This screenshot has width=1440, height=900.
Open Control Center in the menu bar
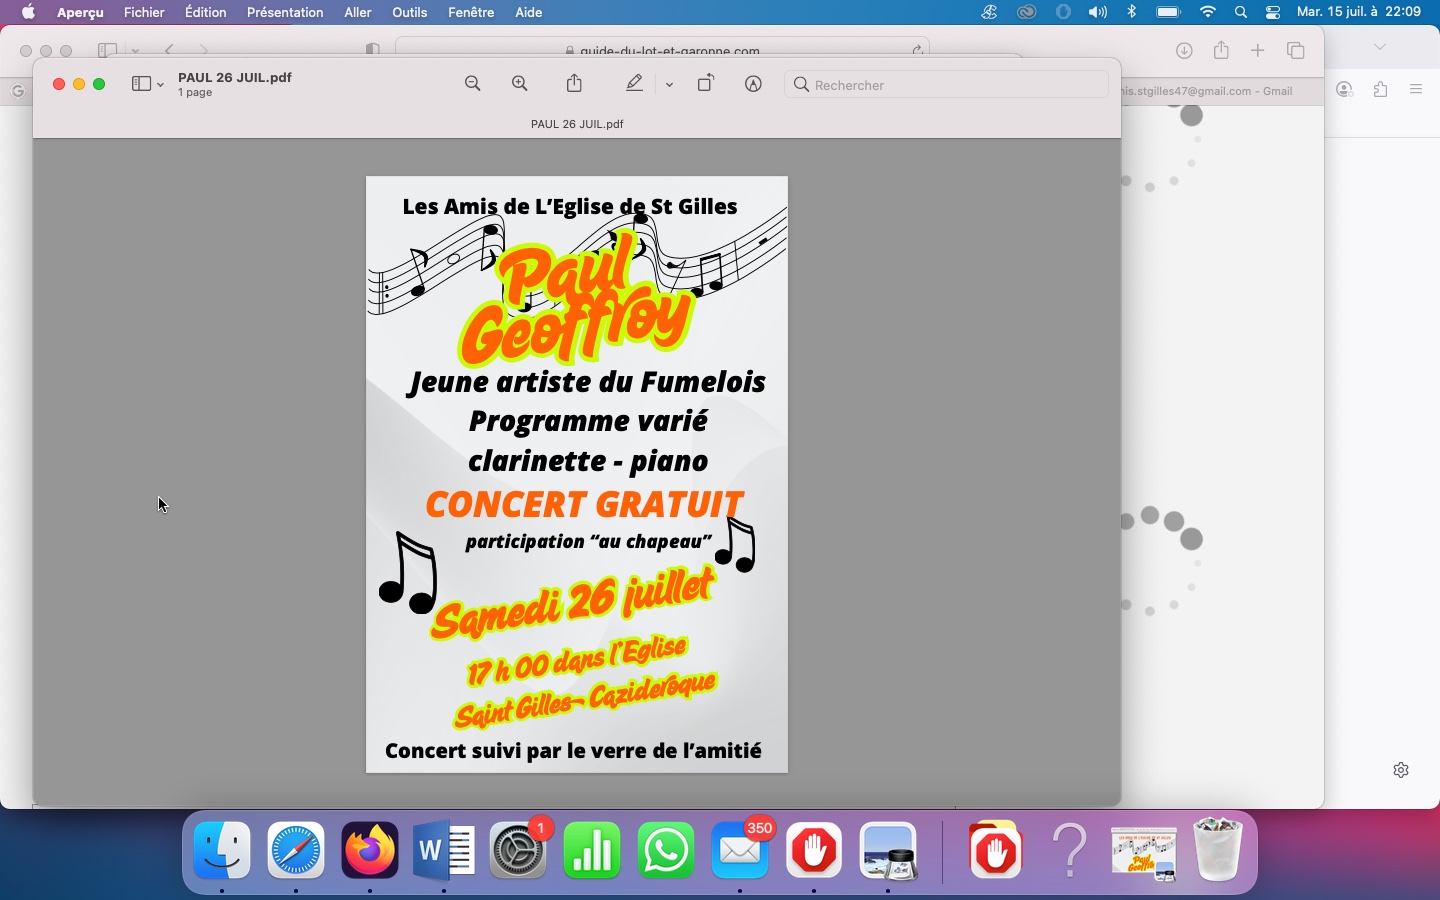(x=1273, y=13)
